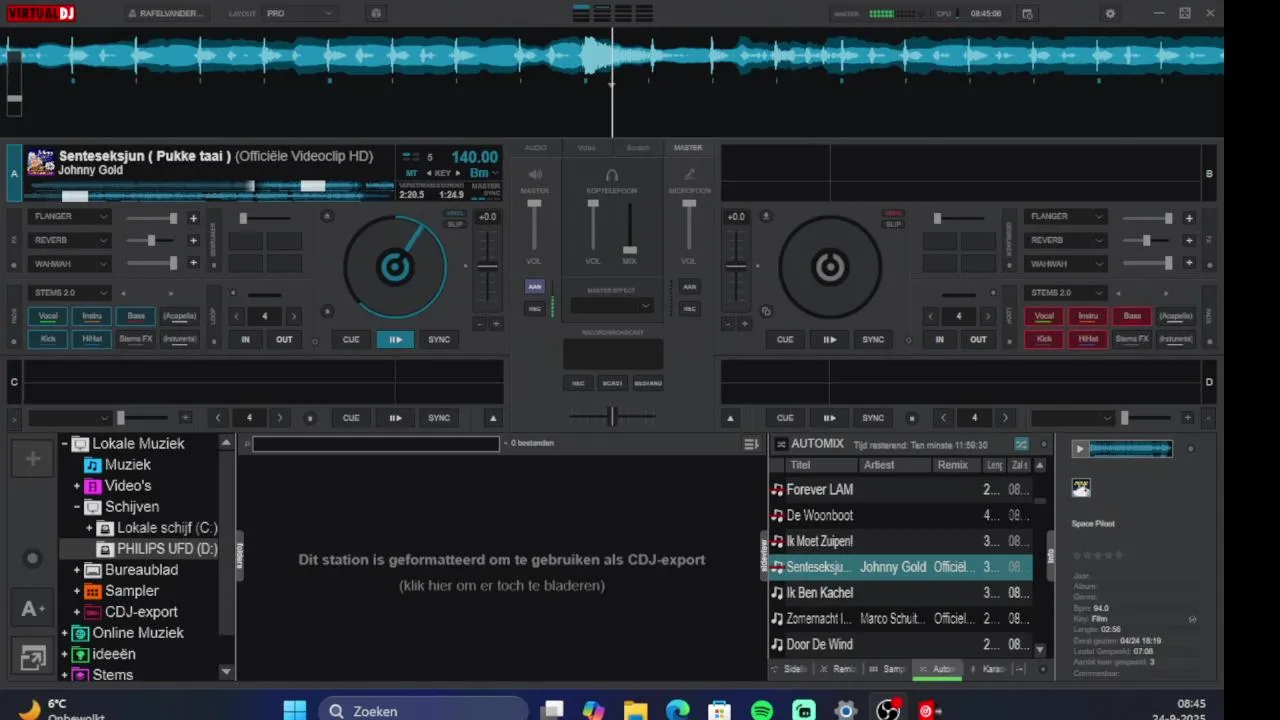Screen dimensions: 1280x720
Task: Switch to the Scratch mixer tab
Action: point(638,147)
